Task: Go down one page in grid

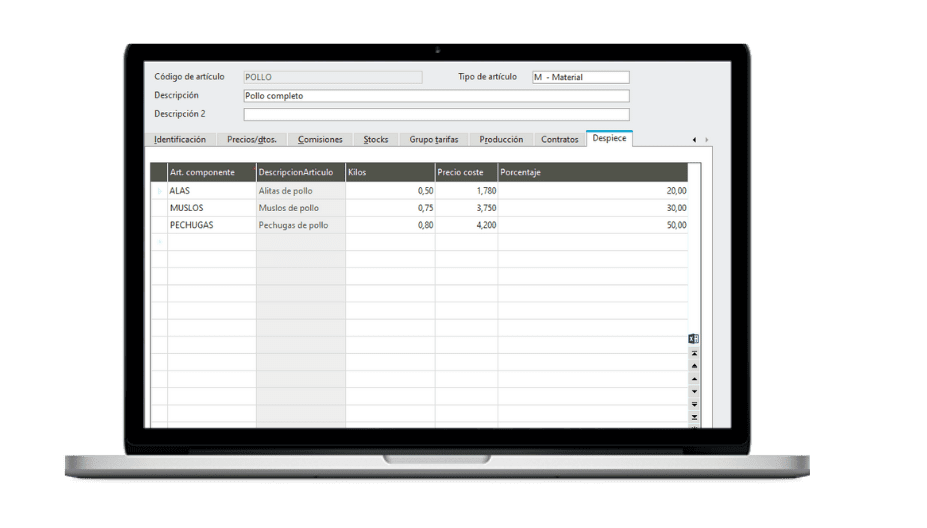Action: point(694,404)
